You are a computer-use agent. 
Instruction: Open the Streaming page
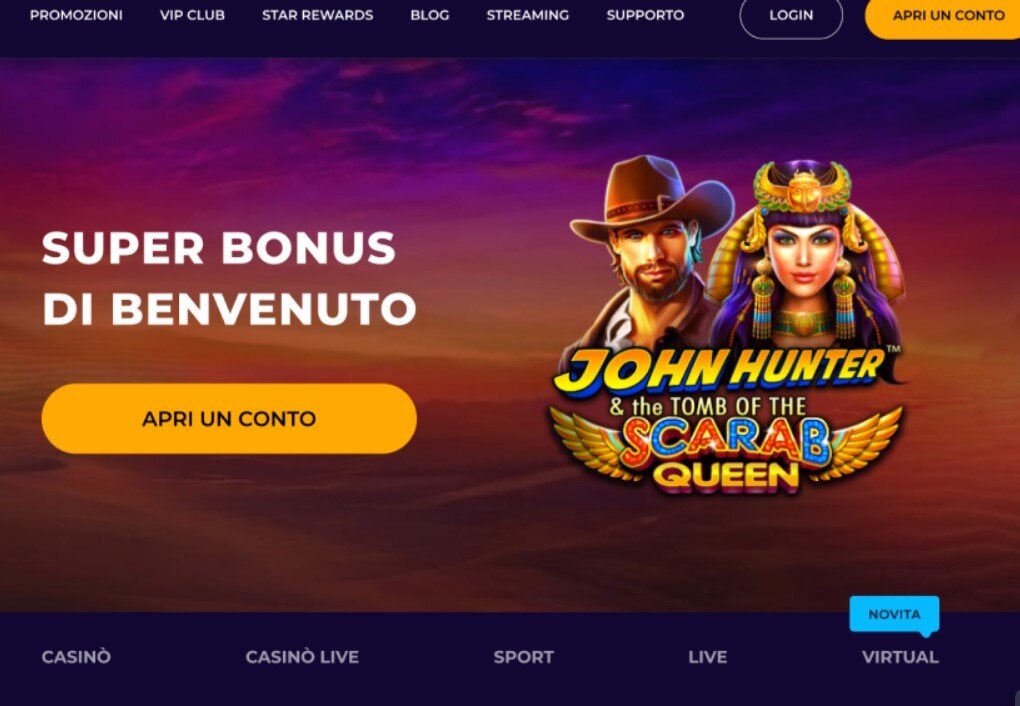pos(528,15)
